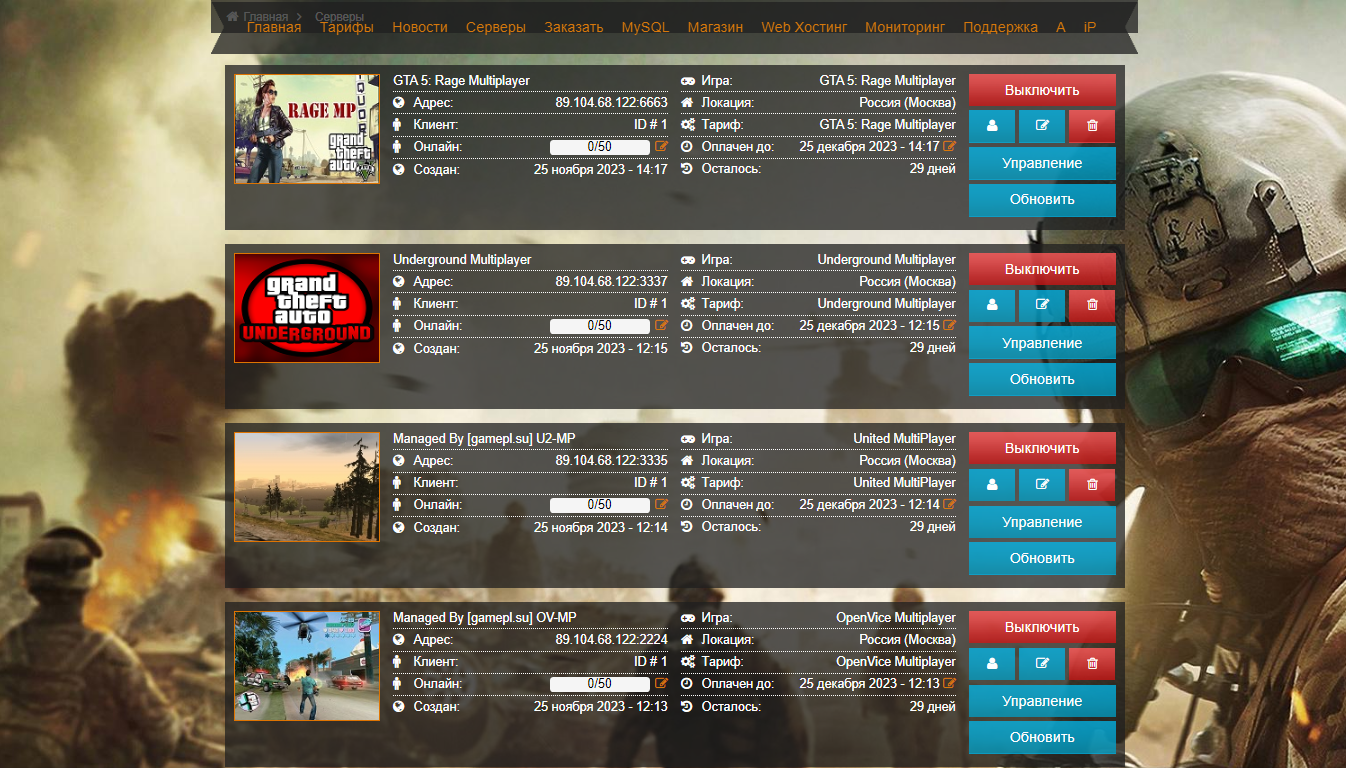Edit paid-until date icon for OpenVice Multiplayer

pyautogui.click(x=949, y=684)
